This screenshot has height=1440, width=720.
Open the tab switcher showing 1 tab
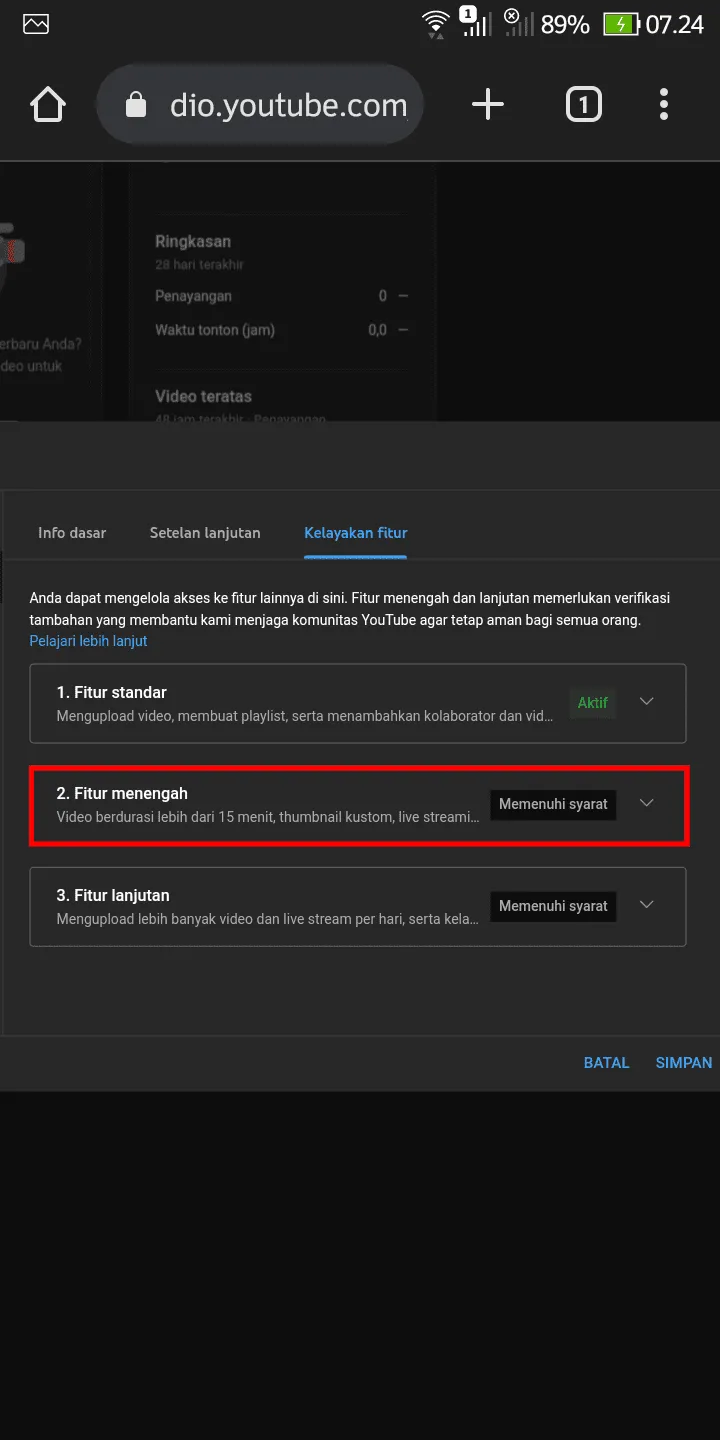pyautogui.click(x=584, y=105)
